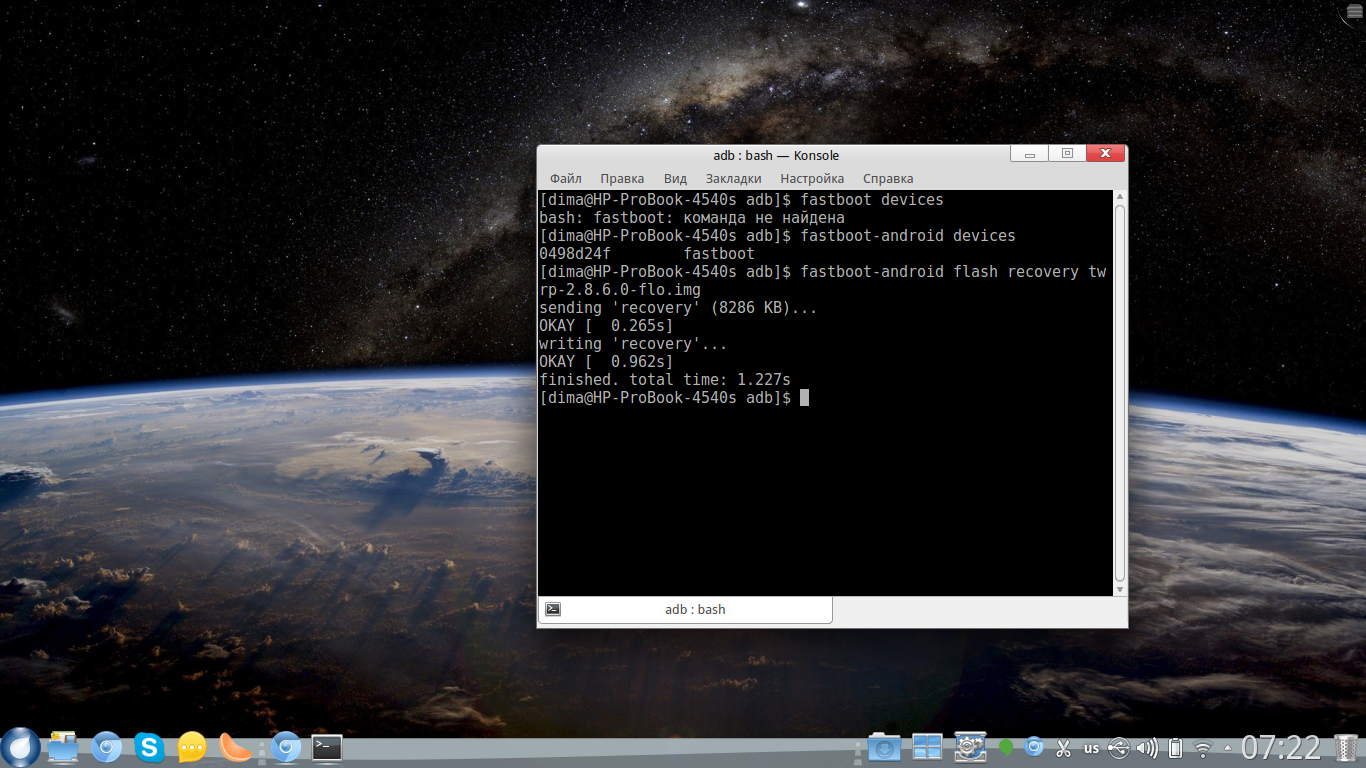This screenshot has height=768, width=1366.
Task: Open Klipper clipboard scissors icon
Action: click(x=1063, y=748)
